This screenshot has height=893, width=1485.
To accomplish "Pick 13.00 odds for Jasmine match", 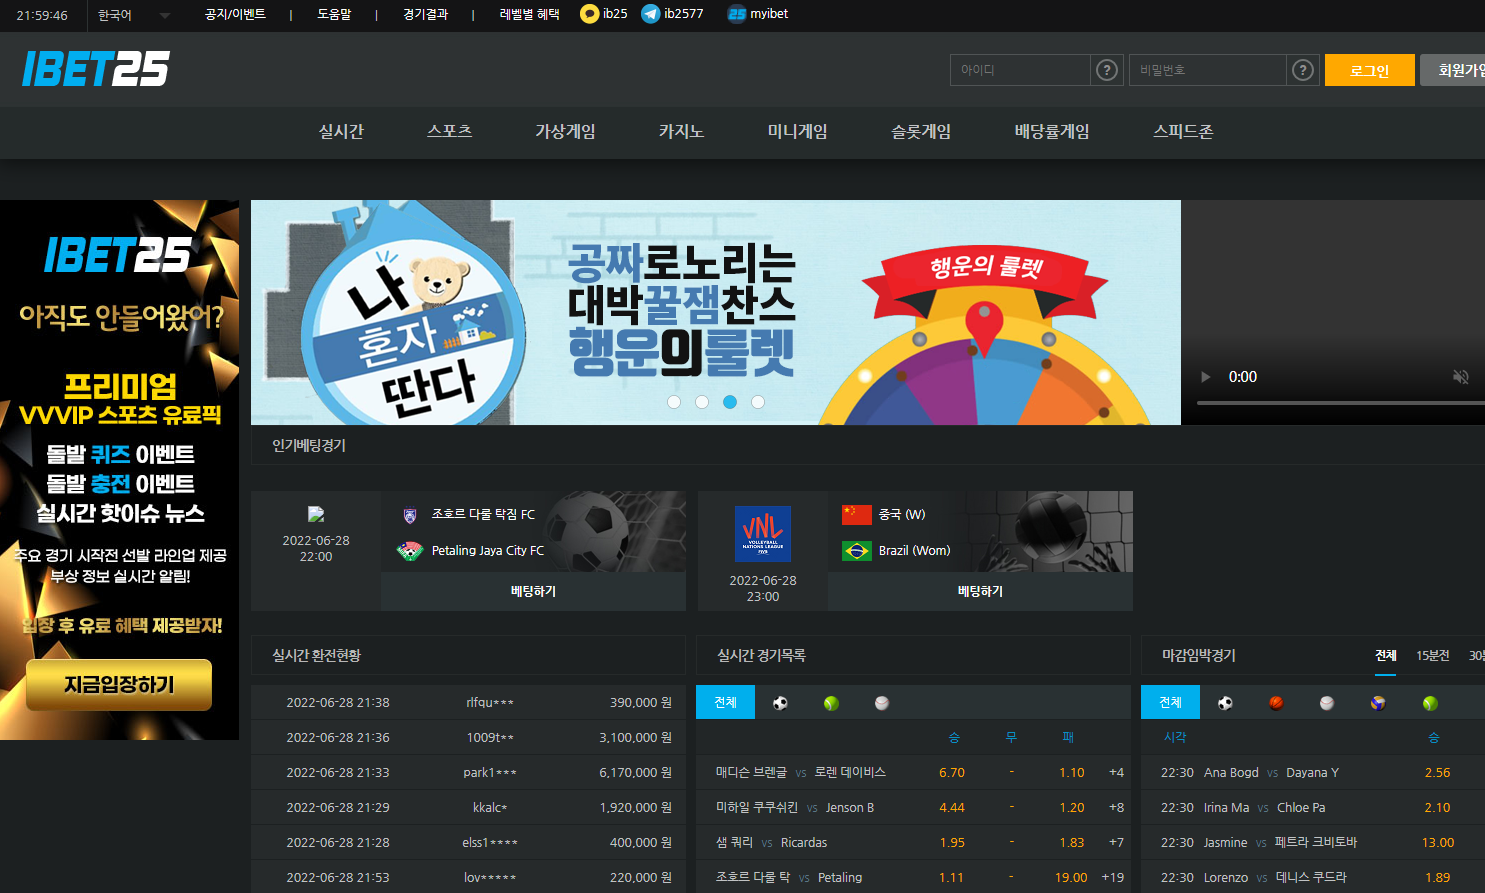I will pos(1438,842).
